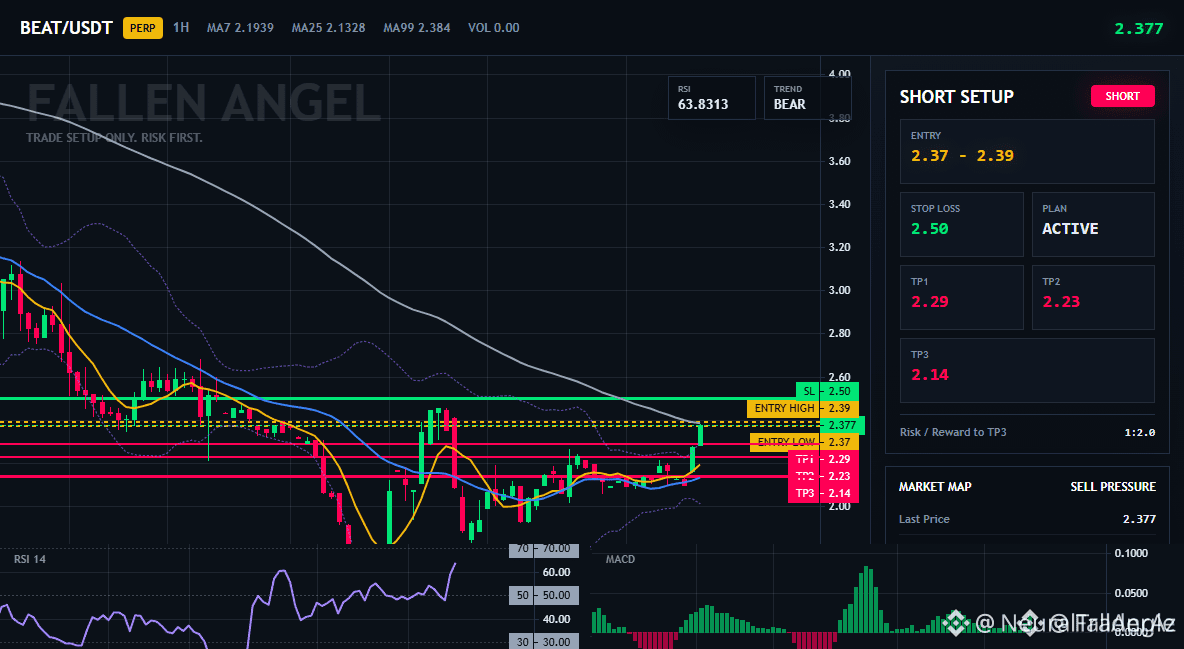
Task: Click the MA7 2.1939 indicator label
Action: point(240,28)
